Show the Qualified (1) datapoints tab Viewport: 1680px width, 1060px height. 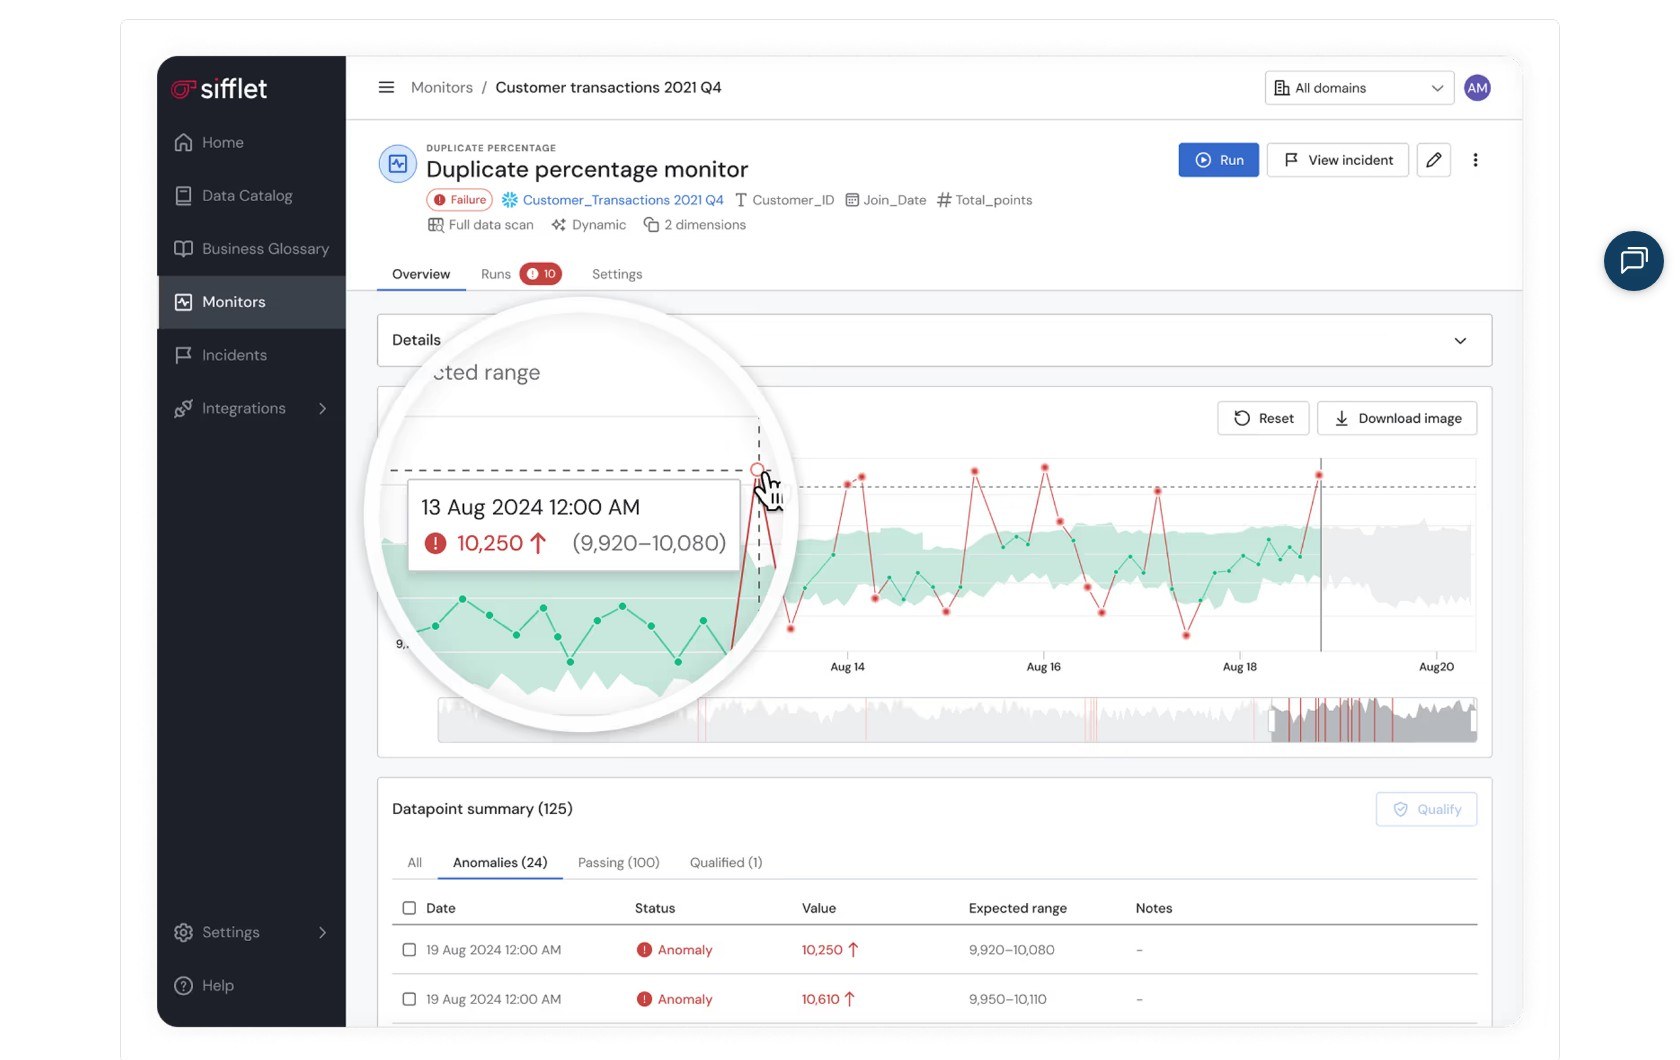(726, 862)
